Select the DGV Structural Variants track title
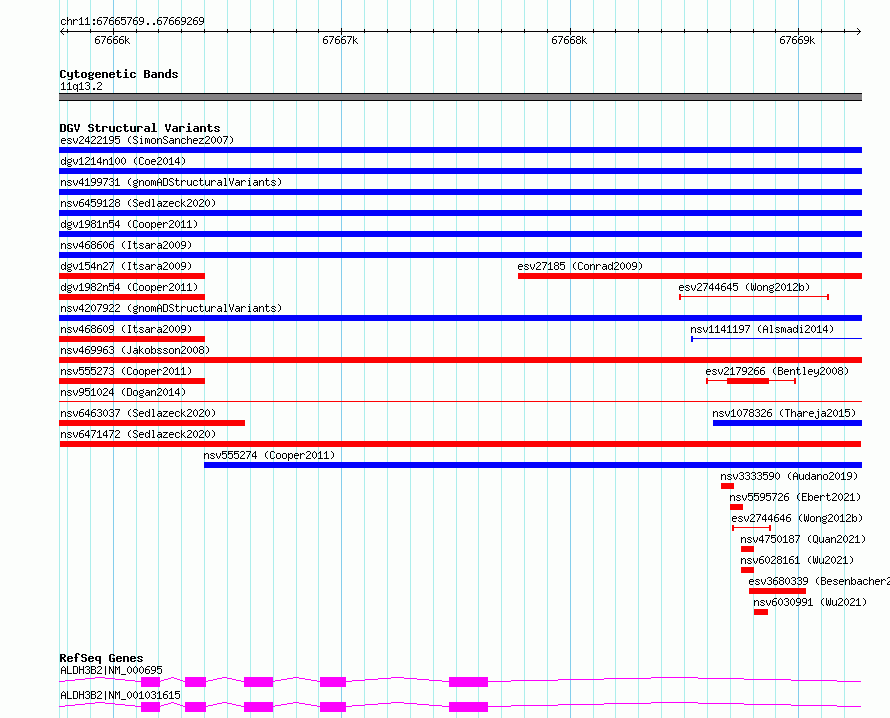This screenshot has height=718, width=890. (x=140, y=128)
